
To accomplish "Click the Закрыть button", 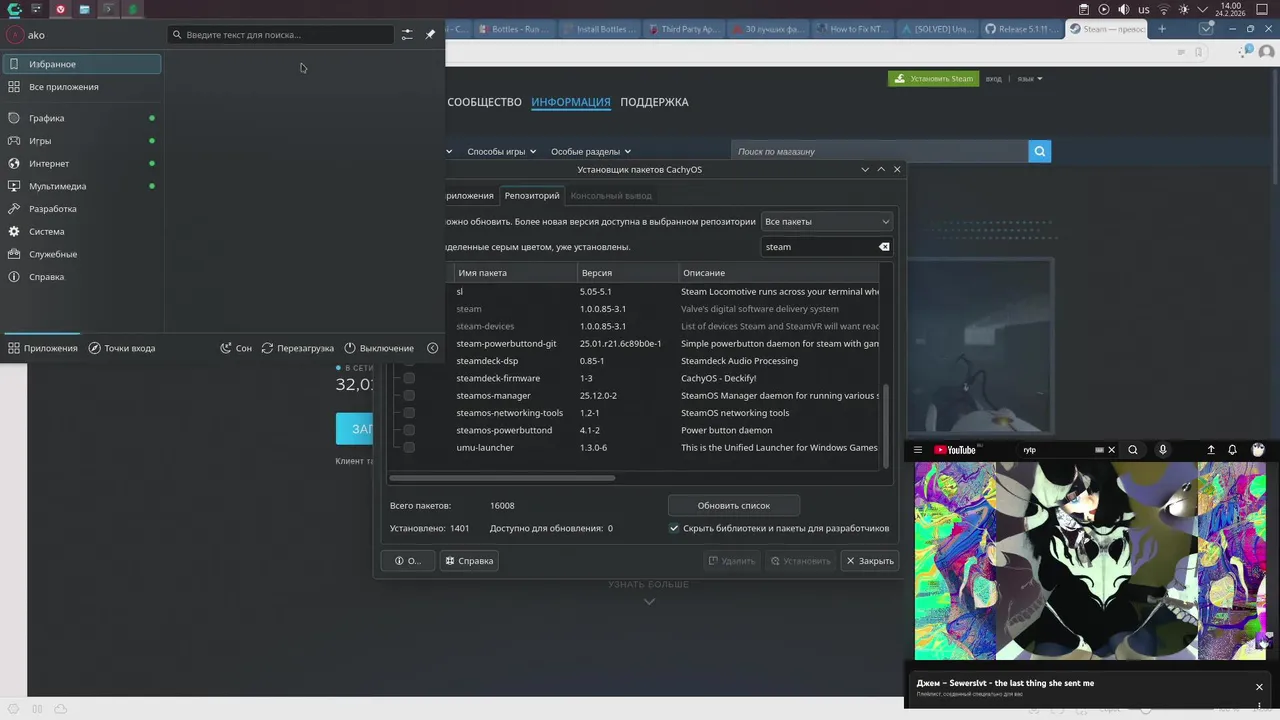I will [870, 561].
